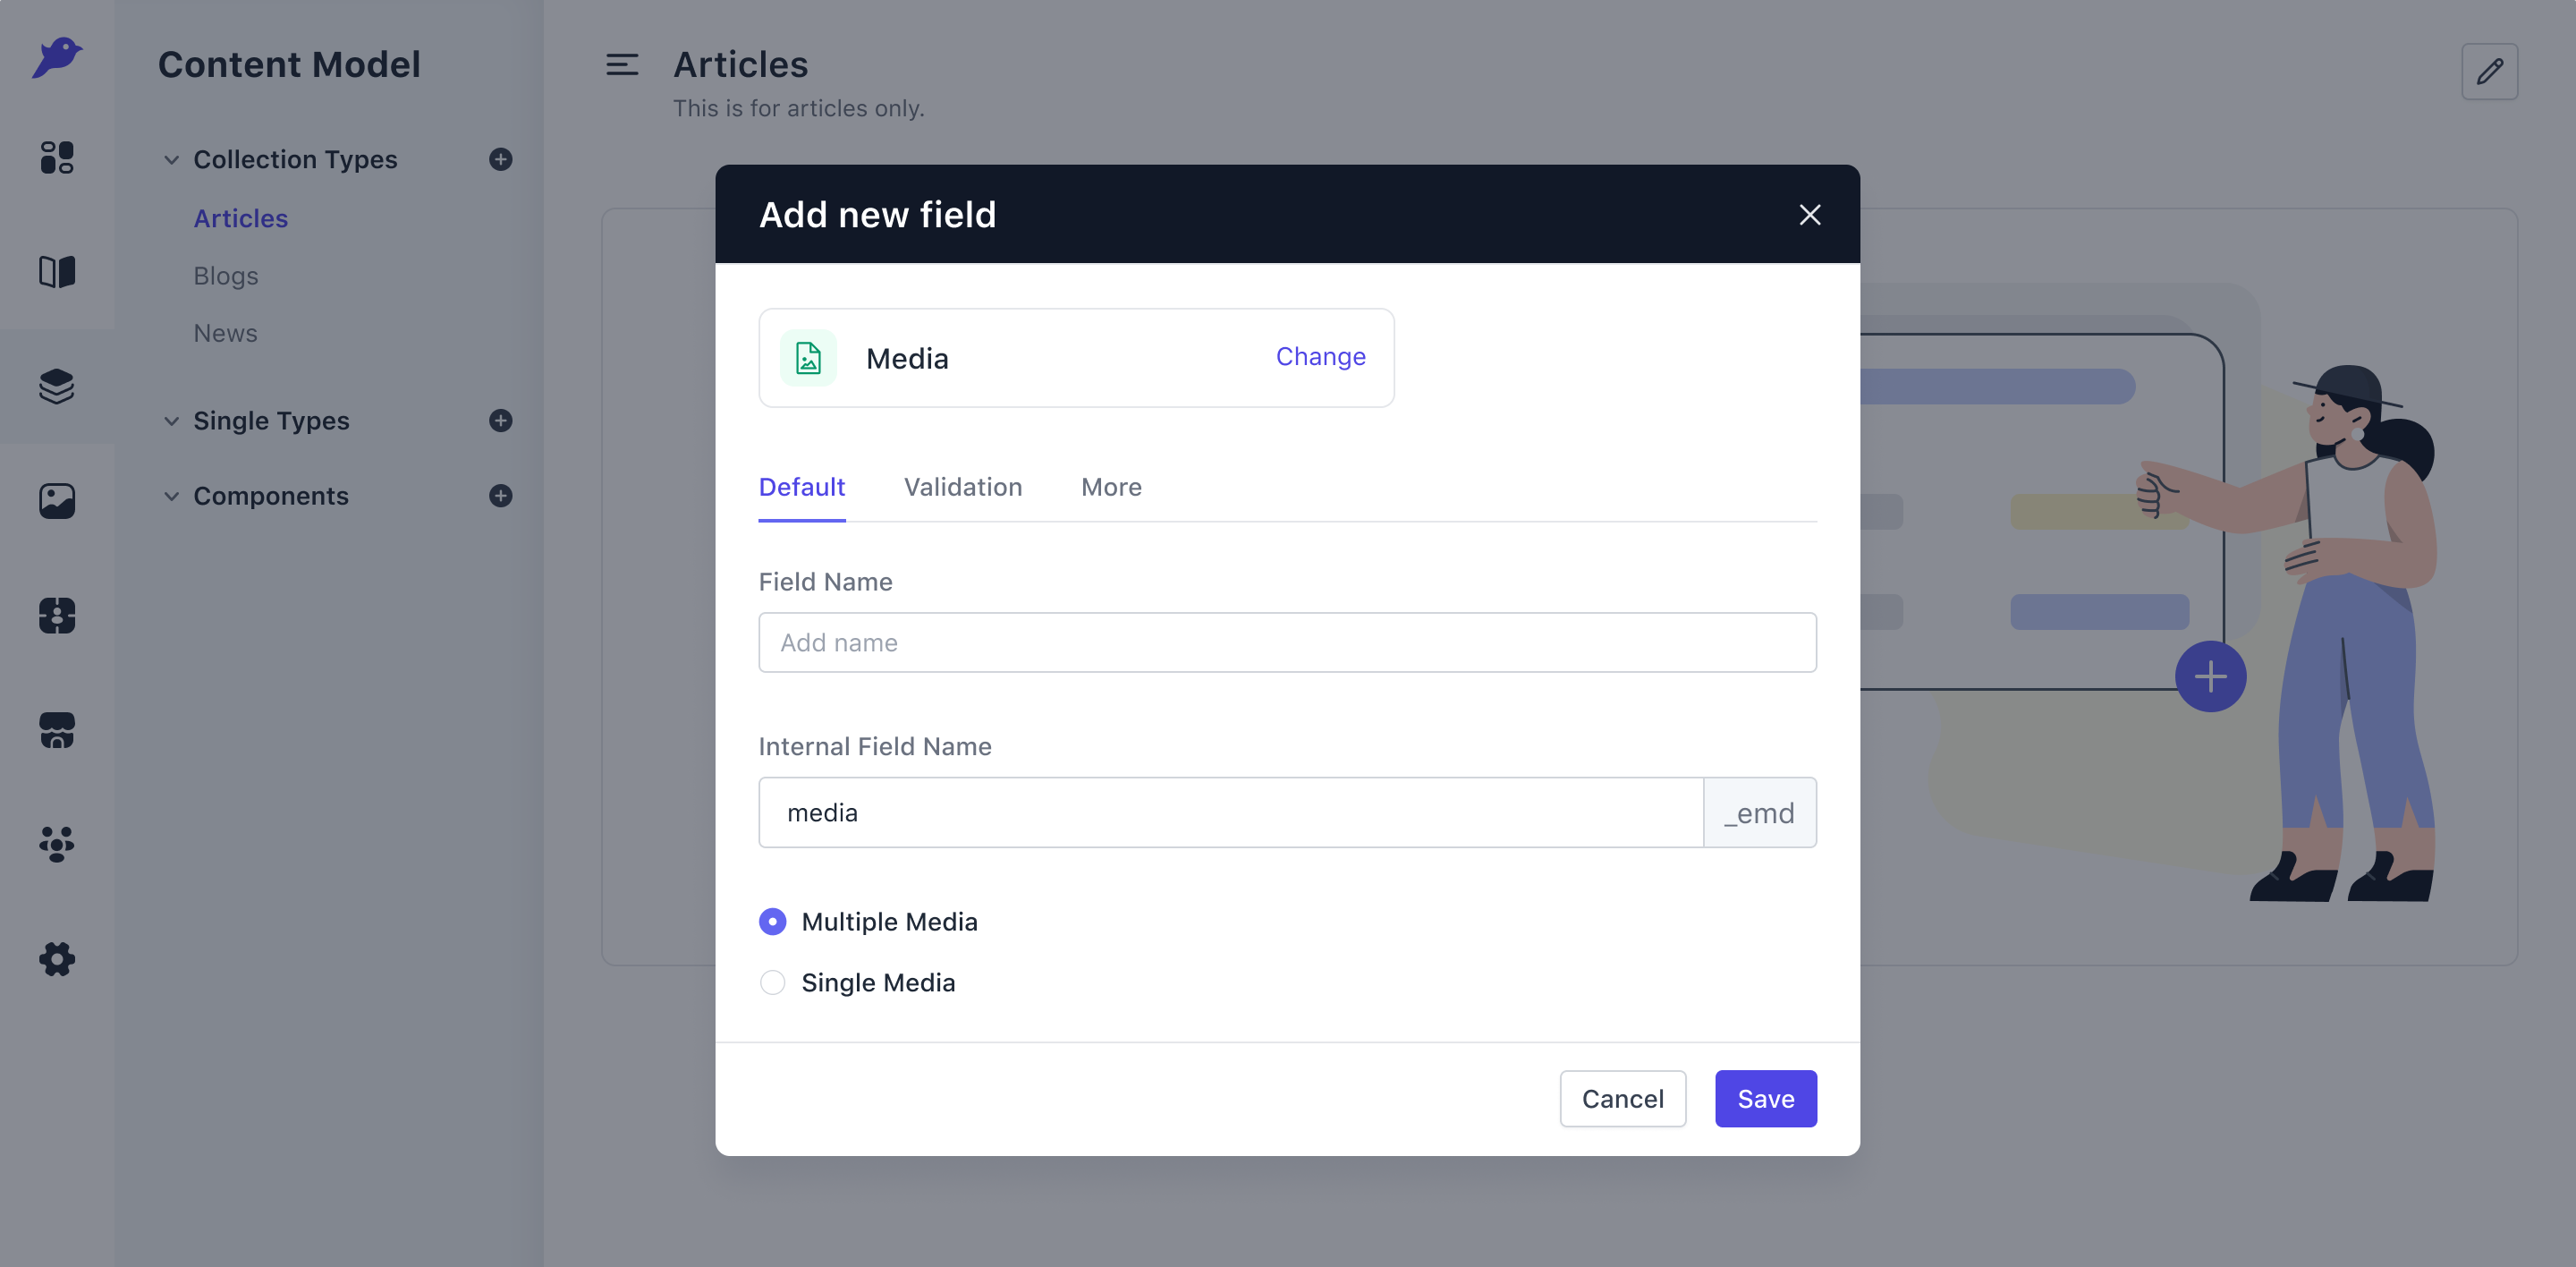Click the Content Model heading

point(289,65)
